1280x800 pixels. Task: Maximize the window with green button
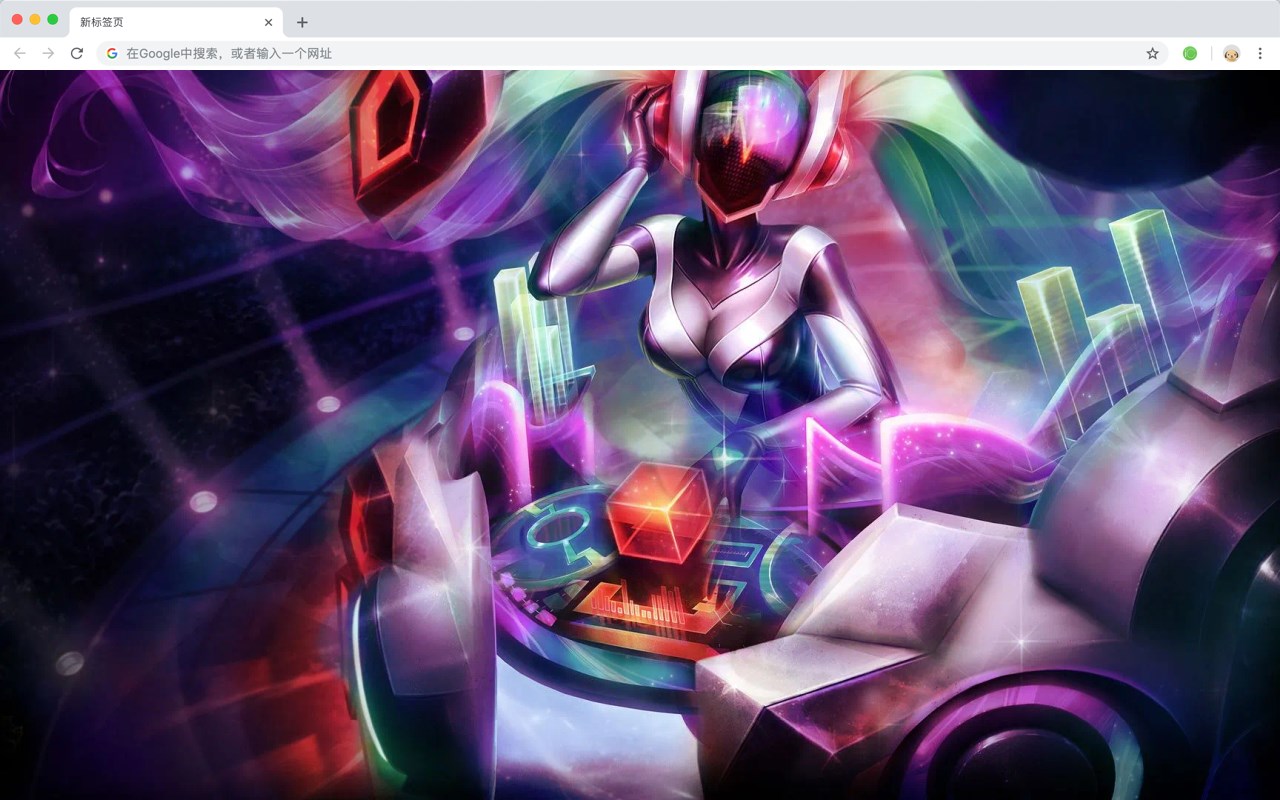click(x=53, y=19)
